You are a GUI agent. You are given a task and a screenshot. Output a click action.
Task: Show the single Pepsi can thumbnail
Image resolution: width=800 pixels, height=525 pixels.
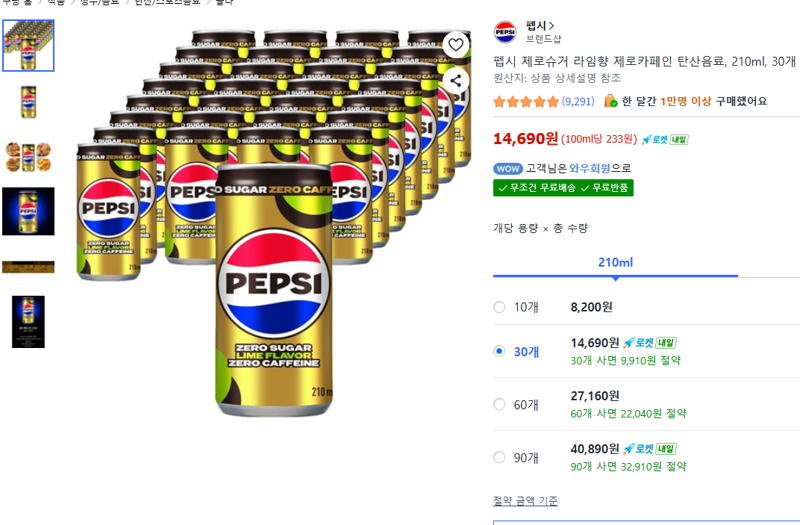(29, 102)
